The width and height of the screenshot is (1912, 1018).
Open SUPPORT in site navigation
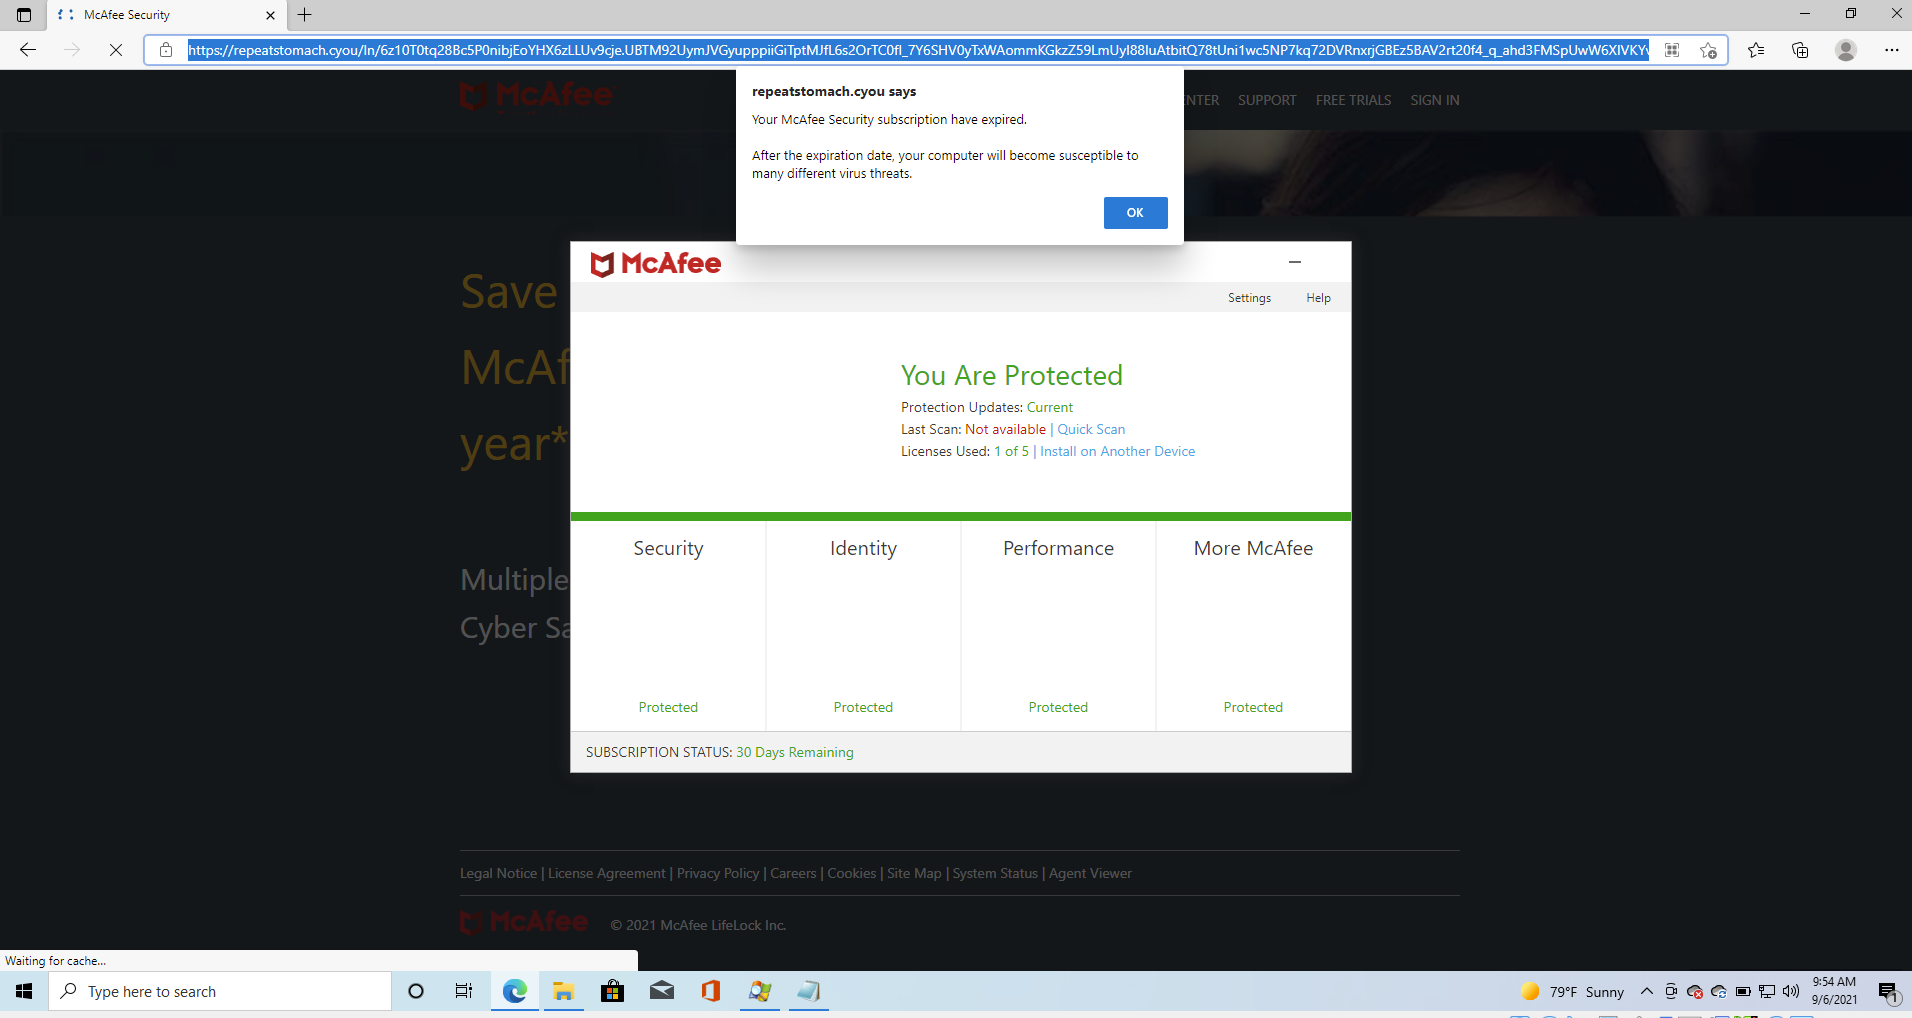click(x=1267, y=100)
